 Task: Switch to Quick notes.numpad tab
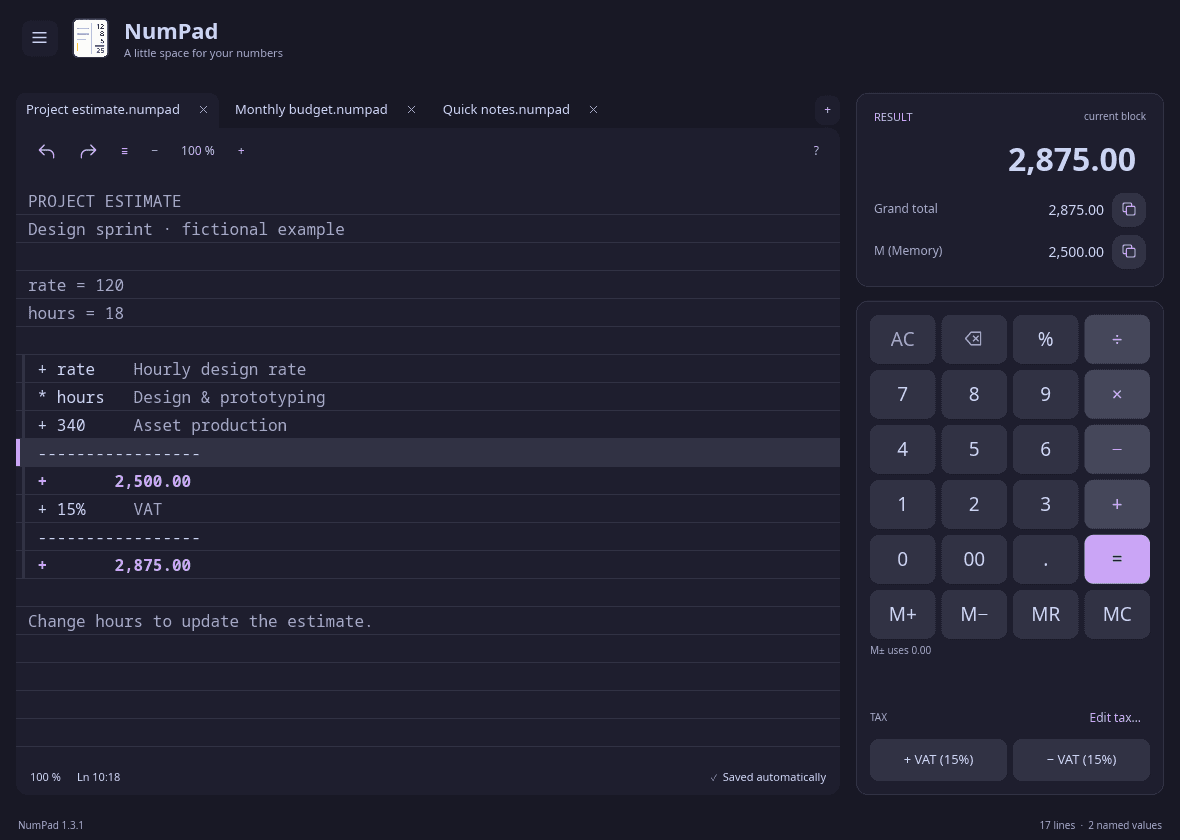[x=506, y=110]
